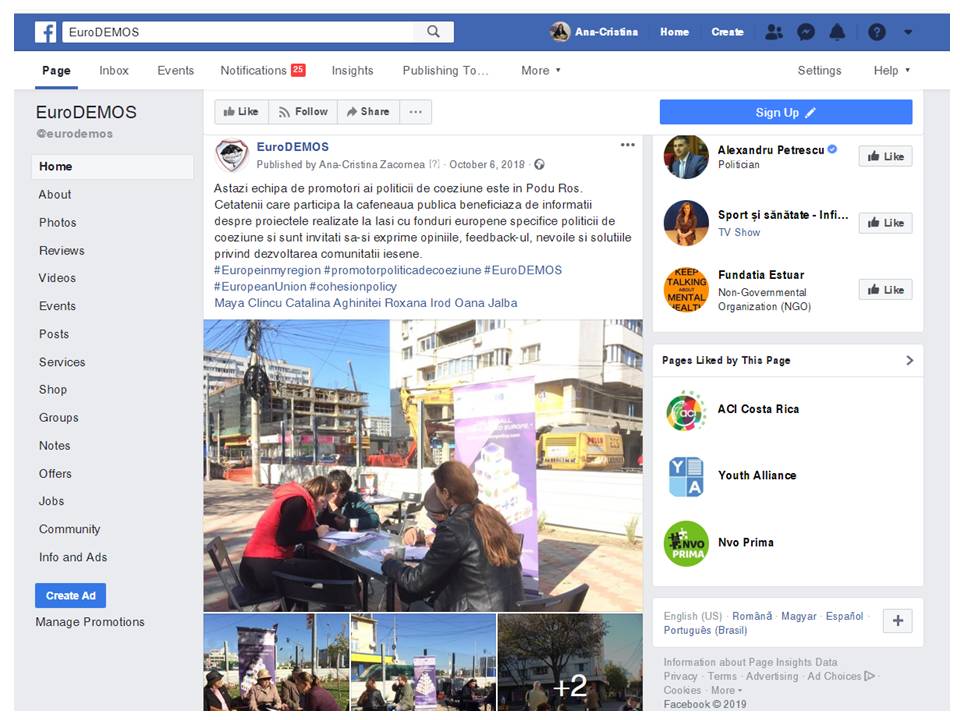
Task: Like the Fundatia Estuar page
Action: (885, 290)
